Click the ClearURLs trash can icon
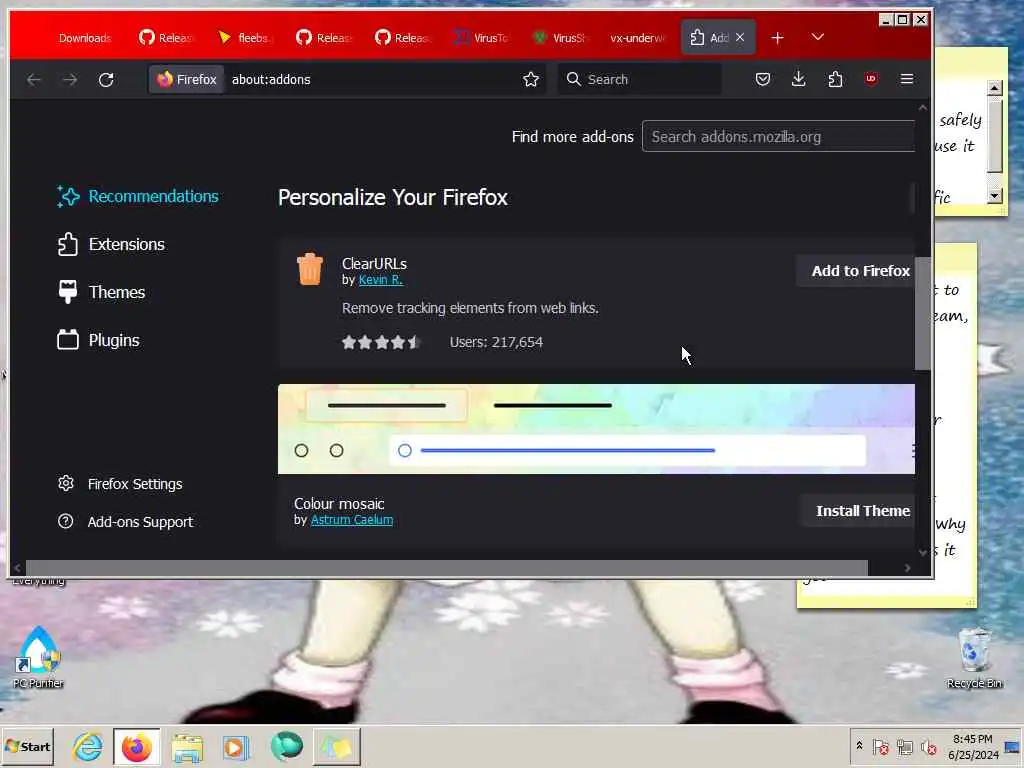The image size is (1024, 768). 310,268
